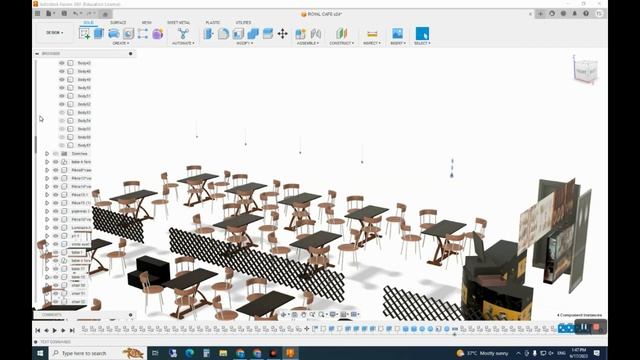
Task: Select the Extrude tool icon
Action: [99, 33]
